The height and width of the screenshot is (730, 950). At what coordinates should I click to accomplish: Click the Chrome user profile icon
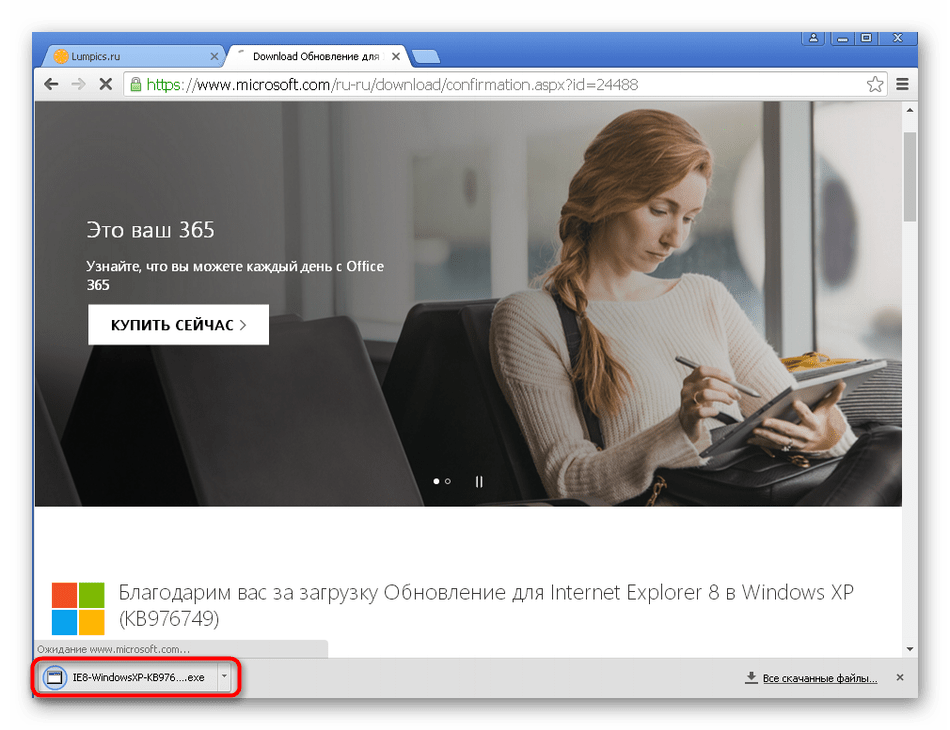coord(814,38)
